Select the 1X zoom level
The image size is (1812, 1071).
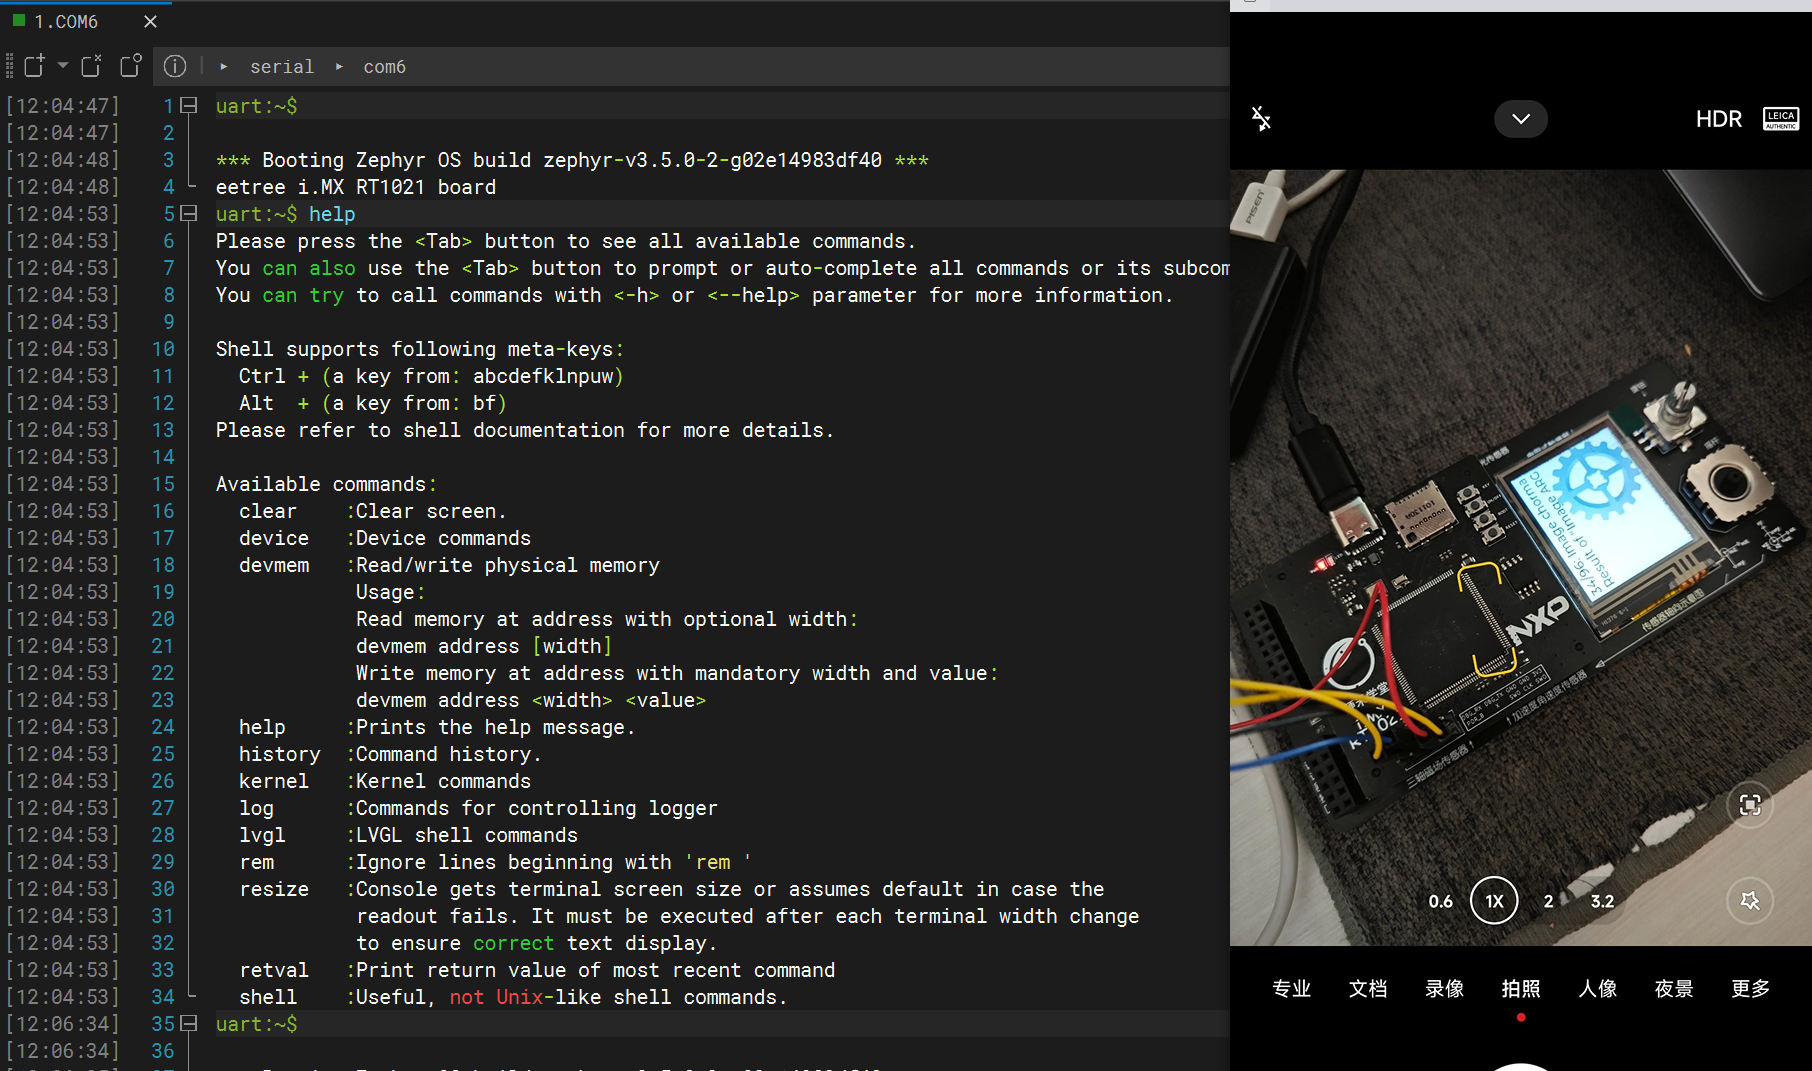click(1494, 901)
